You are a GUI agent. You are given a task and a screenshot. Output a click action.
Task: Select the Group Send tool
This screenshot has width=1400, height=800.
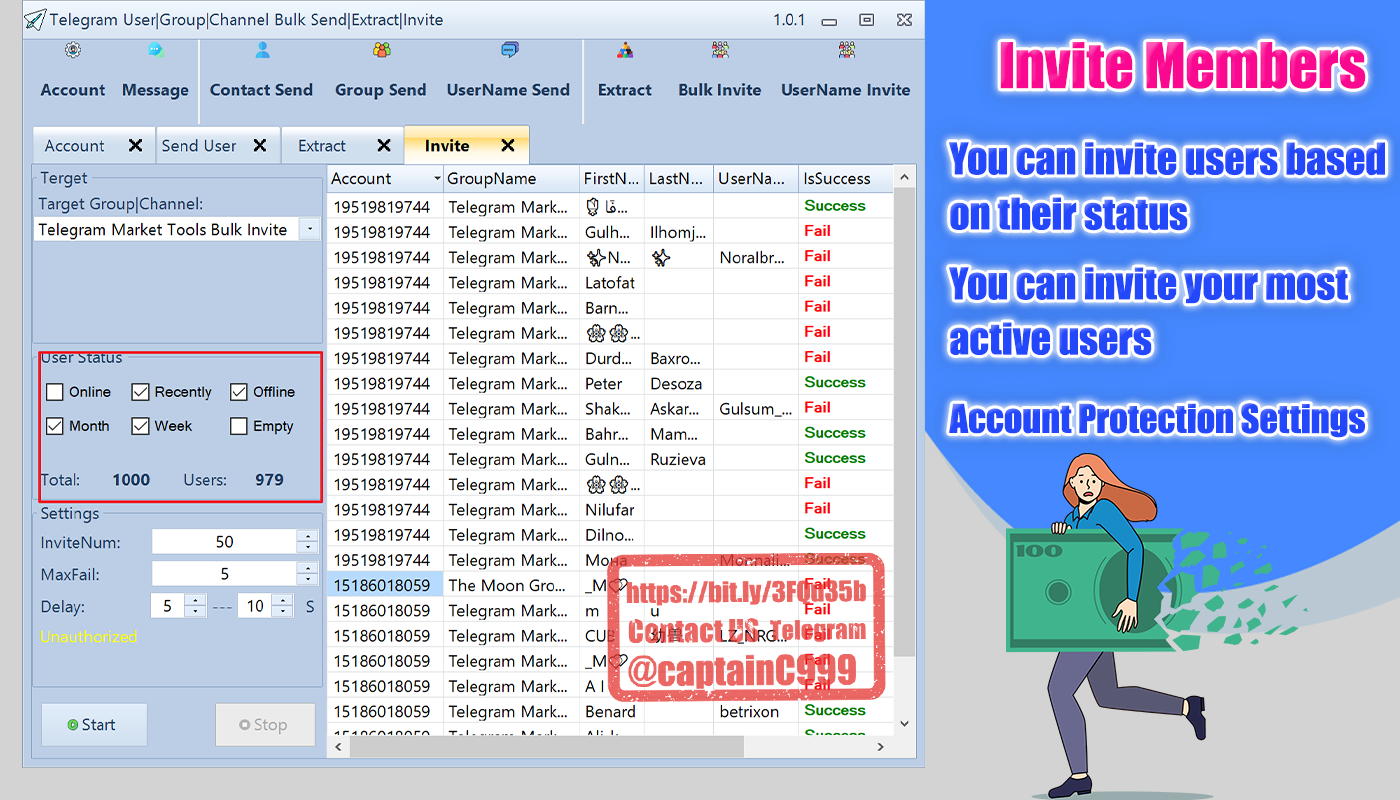tap(380, 72)
